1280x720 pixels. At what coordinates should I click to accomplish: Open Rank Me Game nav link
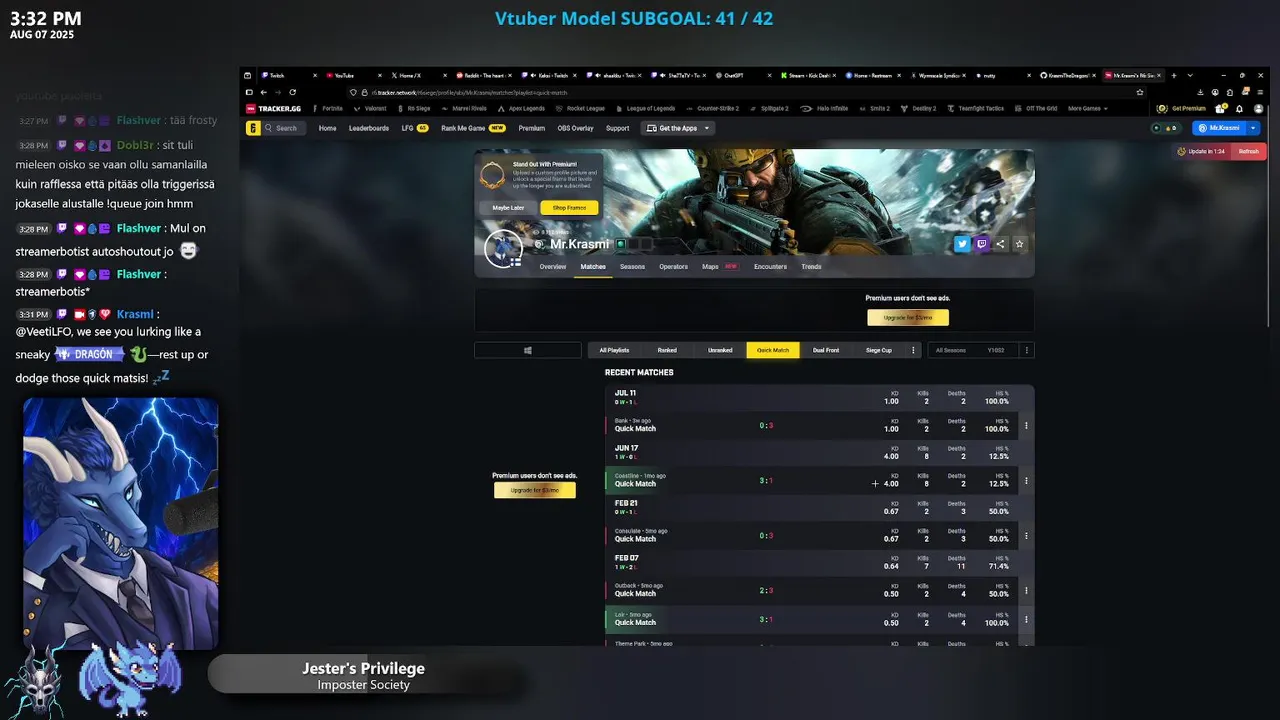point(473,128)
